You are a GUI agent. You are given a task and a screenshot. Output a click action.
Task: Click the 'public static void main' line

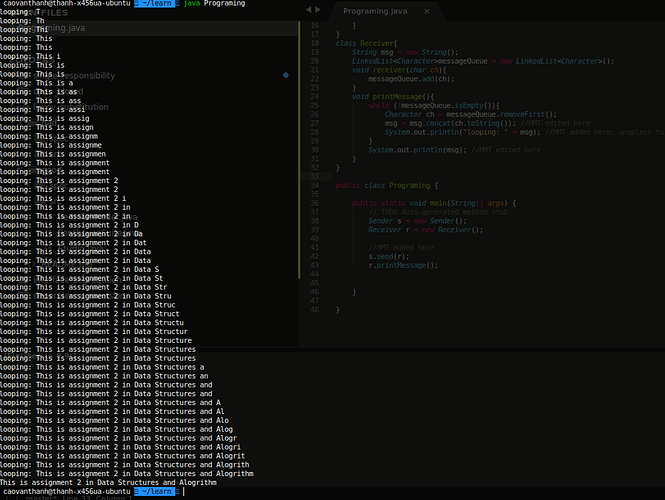[434, 203]
